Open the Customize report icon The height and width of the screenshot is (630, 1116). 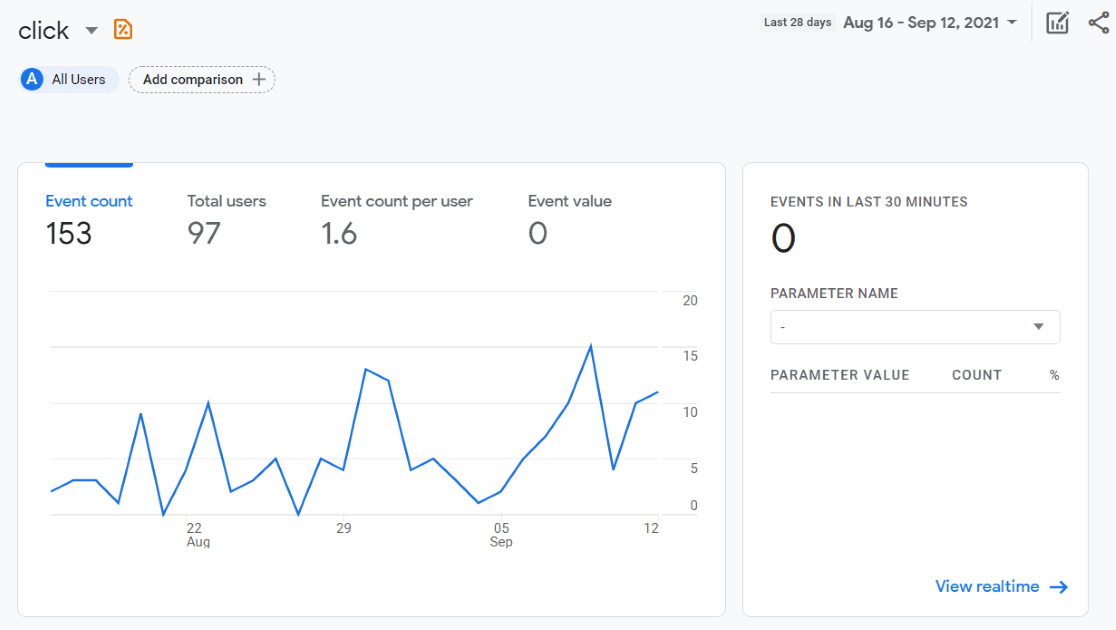pyautogui.click(x=1057, y=22)
